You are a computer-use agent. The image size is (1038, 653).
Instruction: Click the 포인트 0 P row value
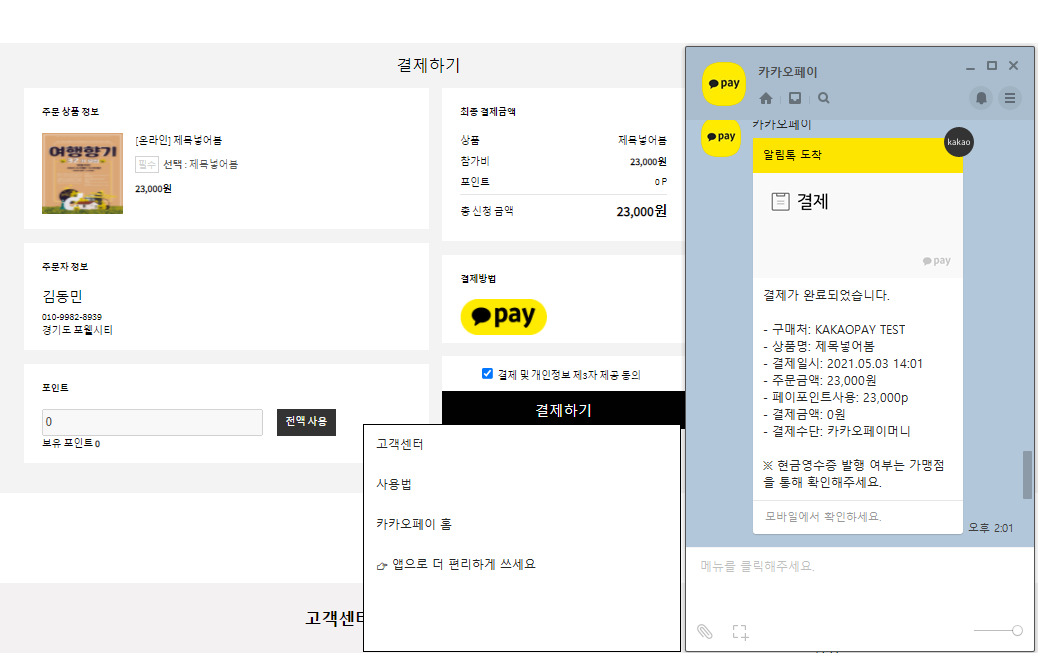coord(661,182)
